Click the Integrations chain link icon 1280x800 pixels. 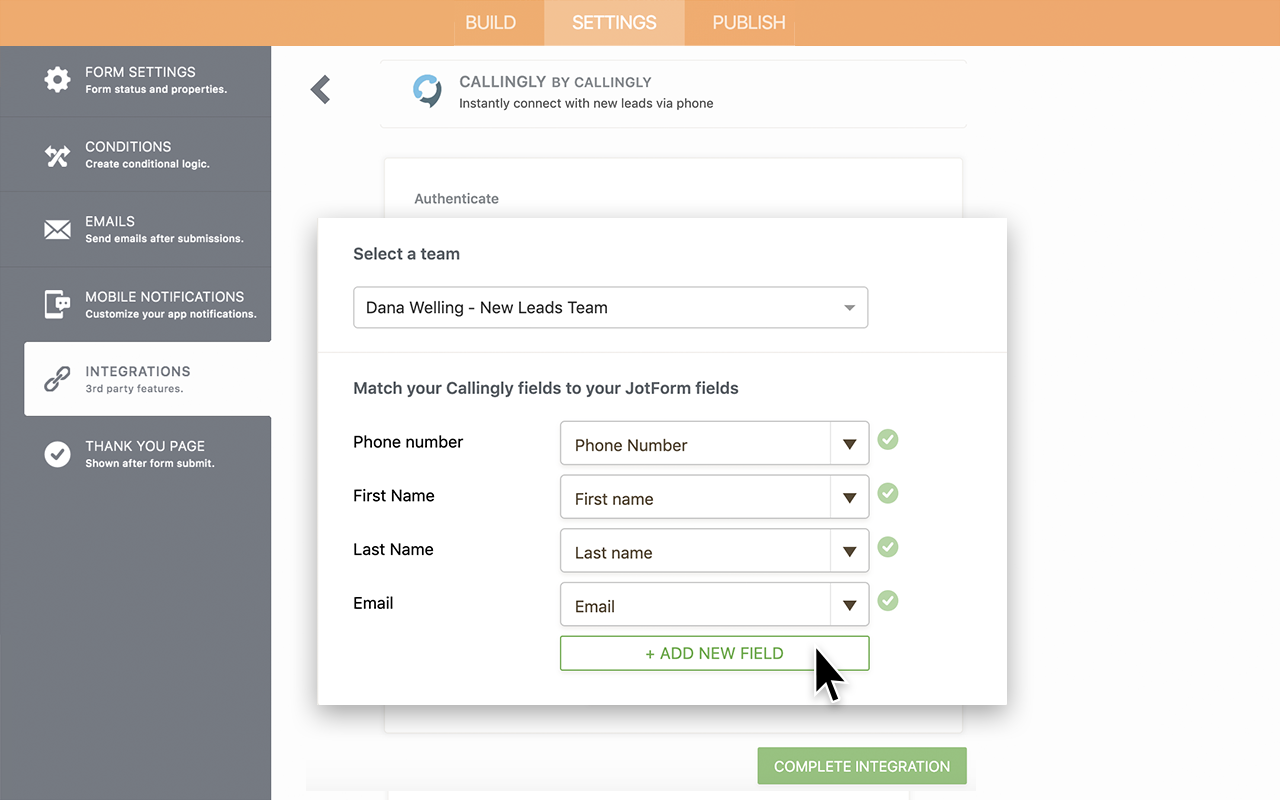(x=58, y=379)
